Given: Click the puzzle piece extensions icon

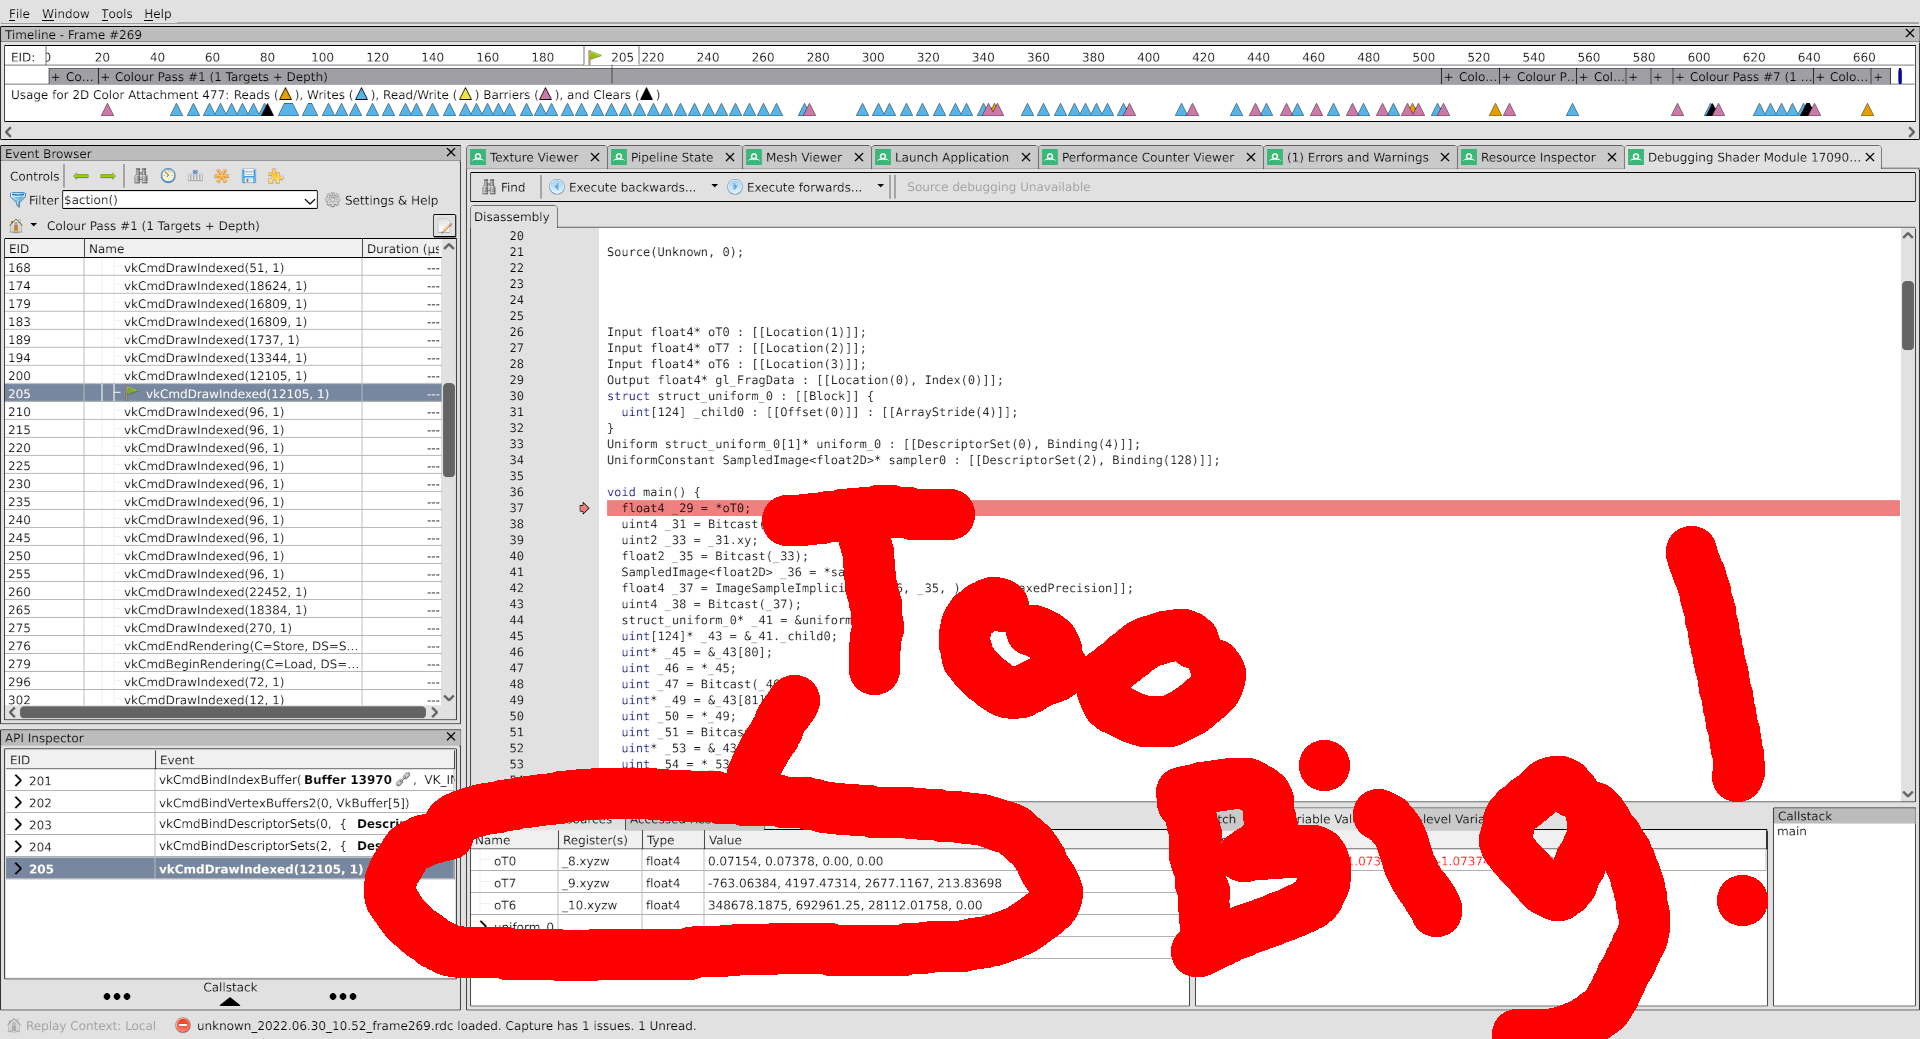Looking at the screenshot, I should tap(275, 176).
